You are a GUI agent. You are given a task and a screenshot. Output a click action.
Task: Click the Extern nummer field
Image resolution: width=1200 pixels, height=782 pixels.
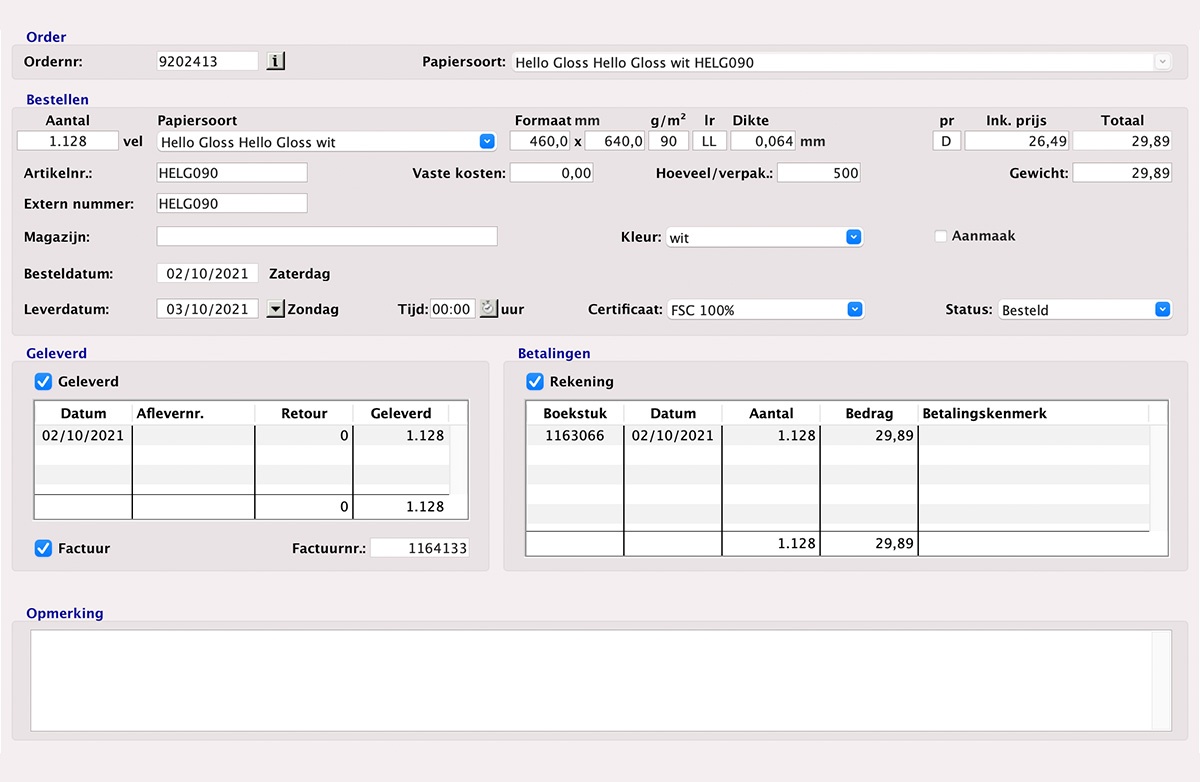click(x=232, y=203)
